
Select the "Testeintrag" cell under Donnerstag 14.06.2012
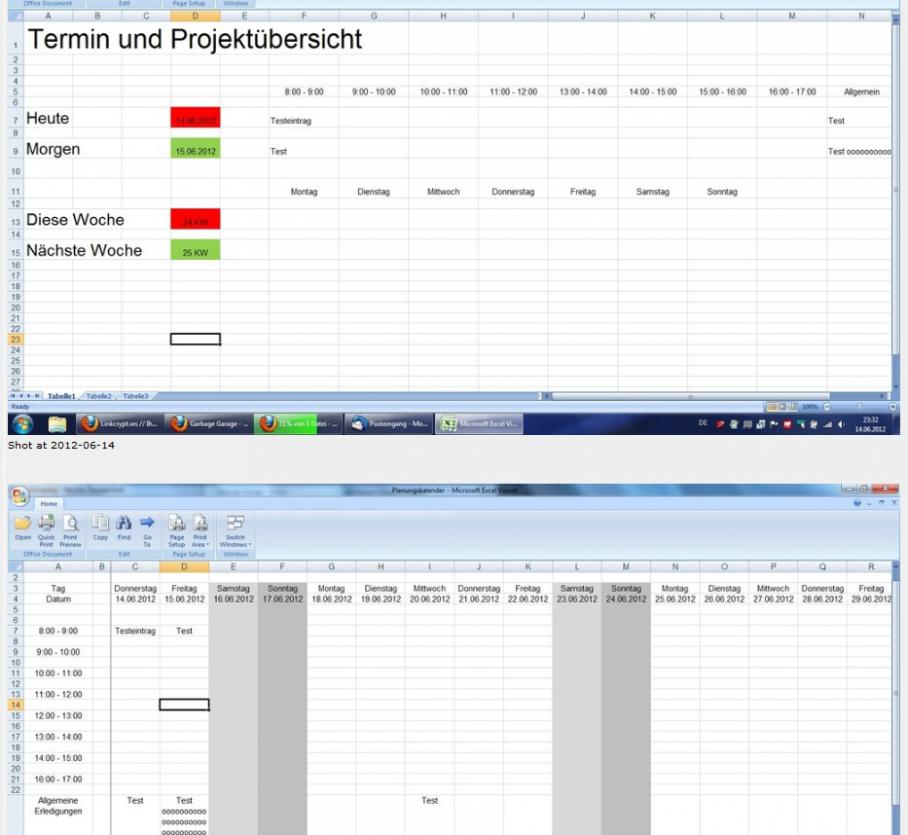tap(135, 631)
